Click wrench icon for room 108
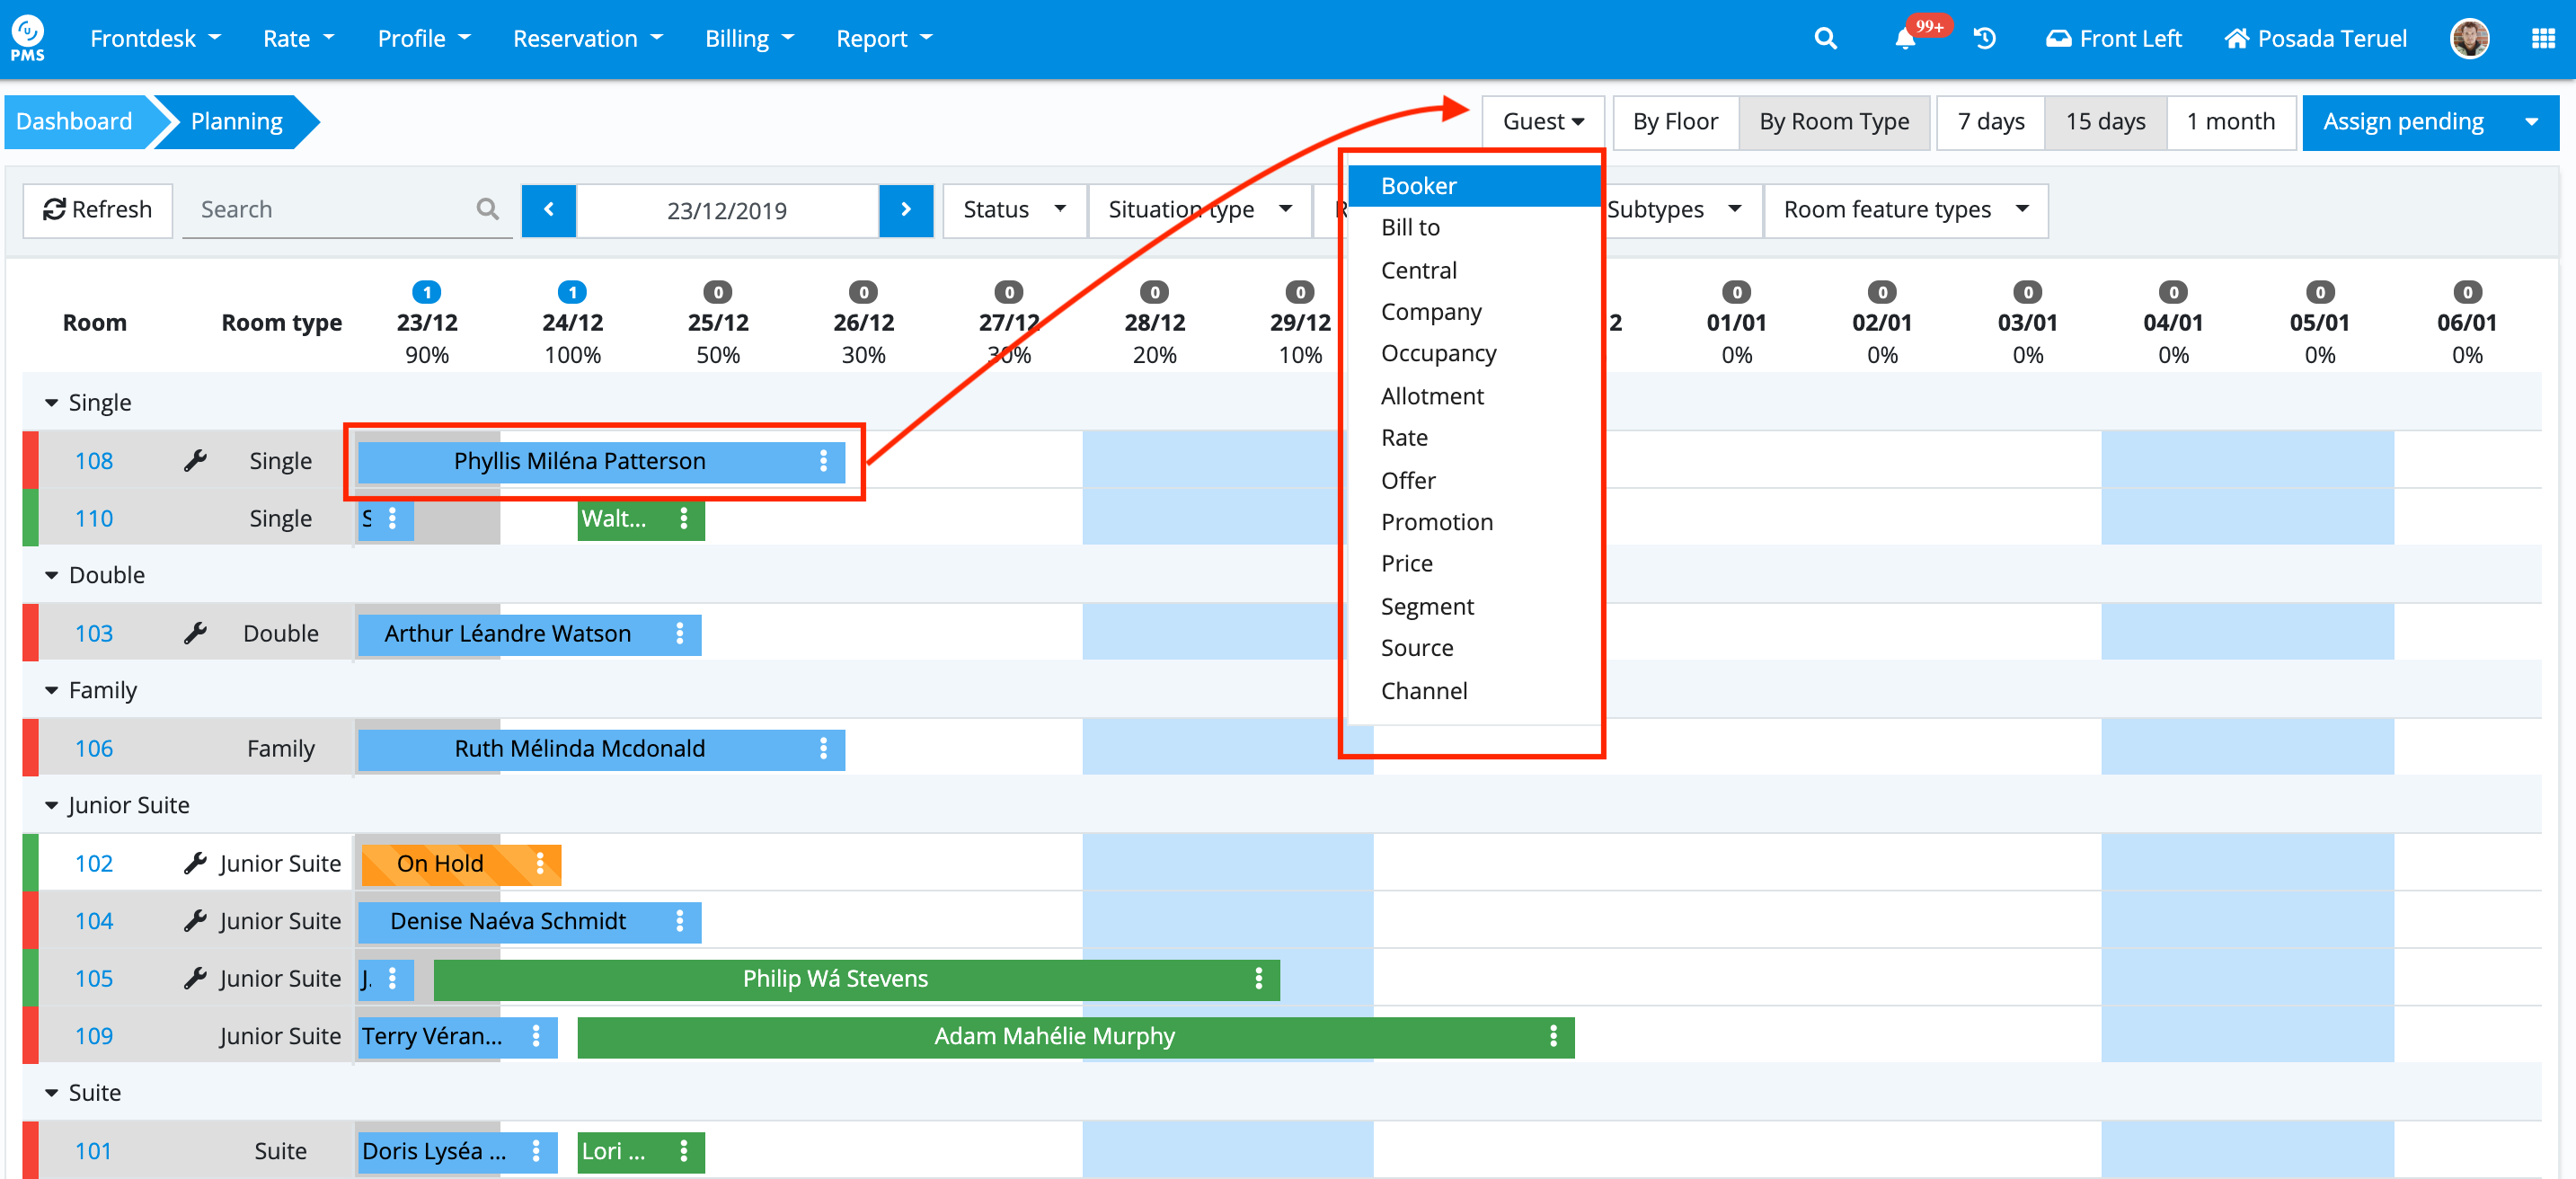This screenshot has width=2576, height=1179. click(x=195, y=460)
